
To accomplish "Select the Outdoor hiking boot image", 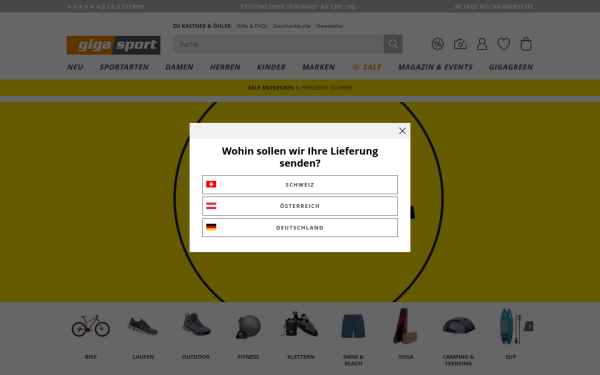I will point(196,324).
